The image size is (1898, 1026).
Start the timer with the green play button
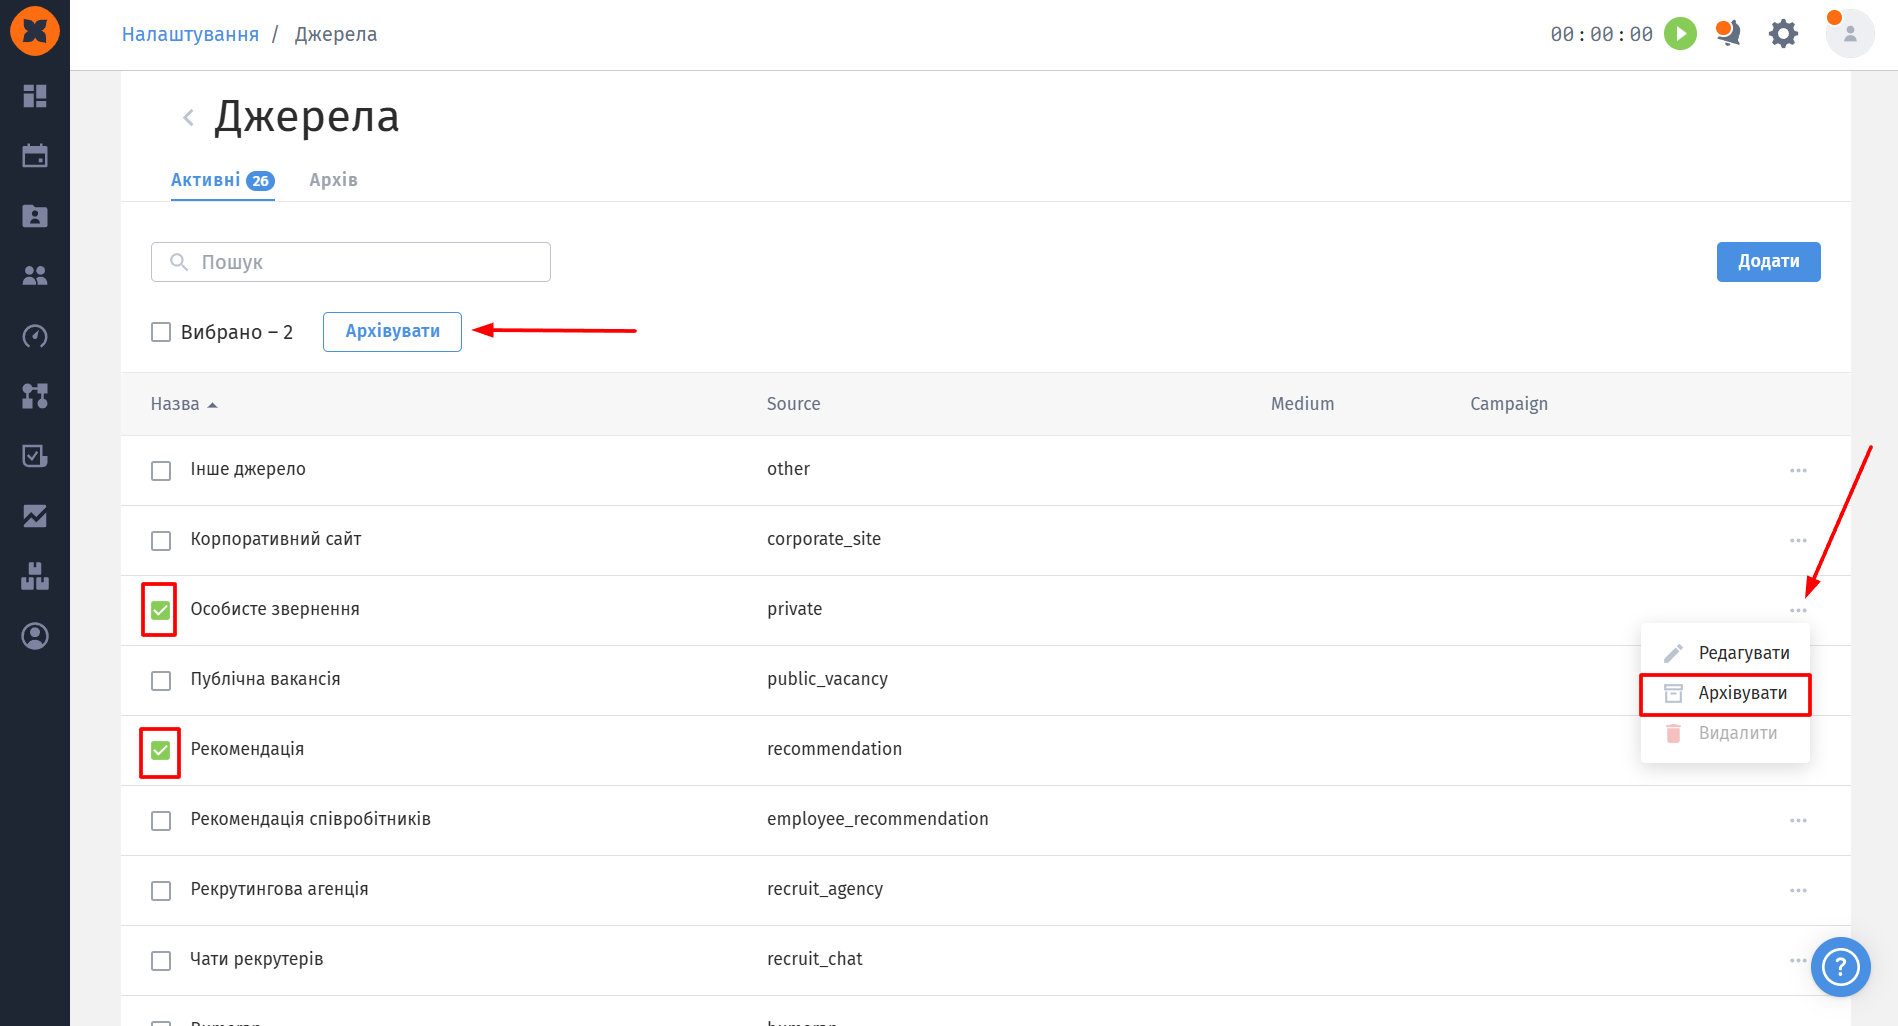click(1680, 34)
